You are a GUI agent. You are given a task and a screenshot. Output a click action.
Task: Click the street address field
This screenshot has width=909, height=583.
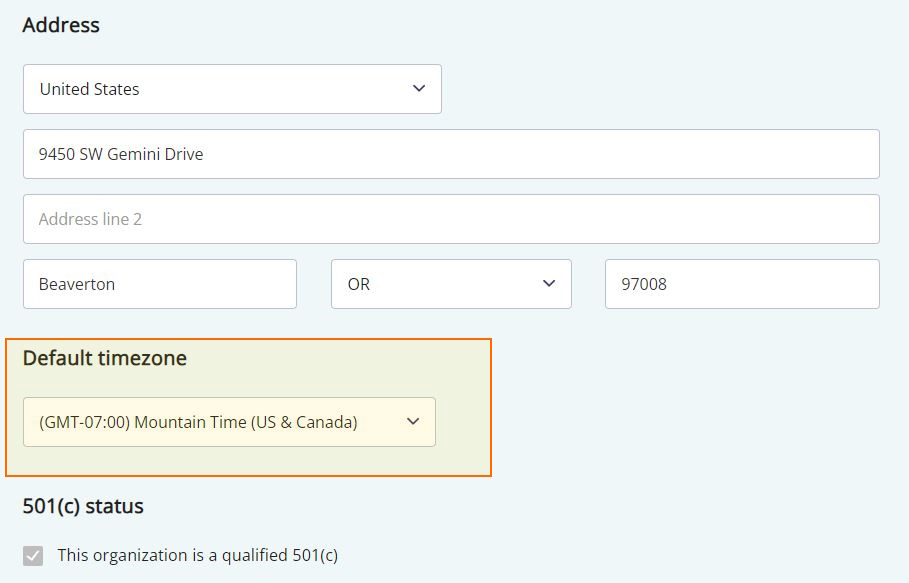pos(450,153)
